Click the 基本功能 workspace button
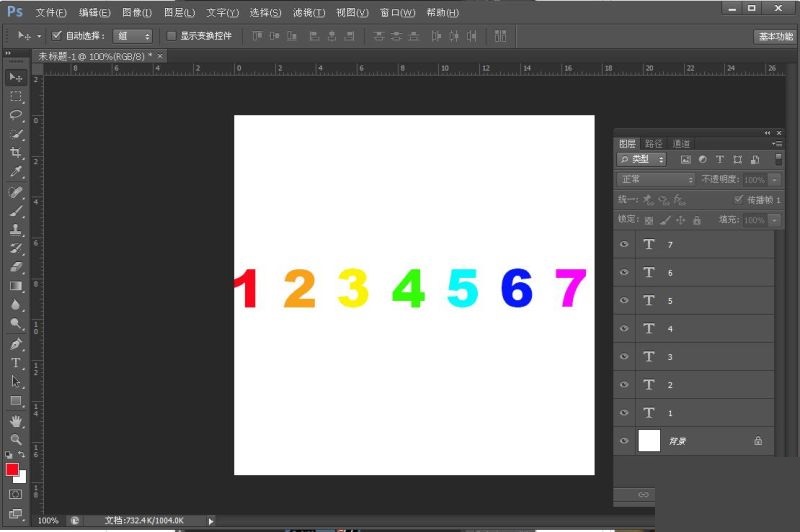The image size is (800, 532). coord(774,36)
